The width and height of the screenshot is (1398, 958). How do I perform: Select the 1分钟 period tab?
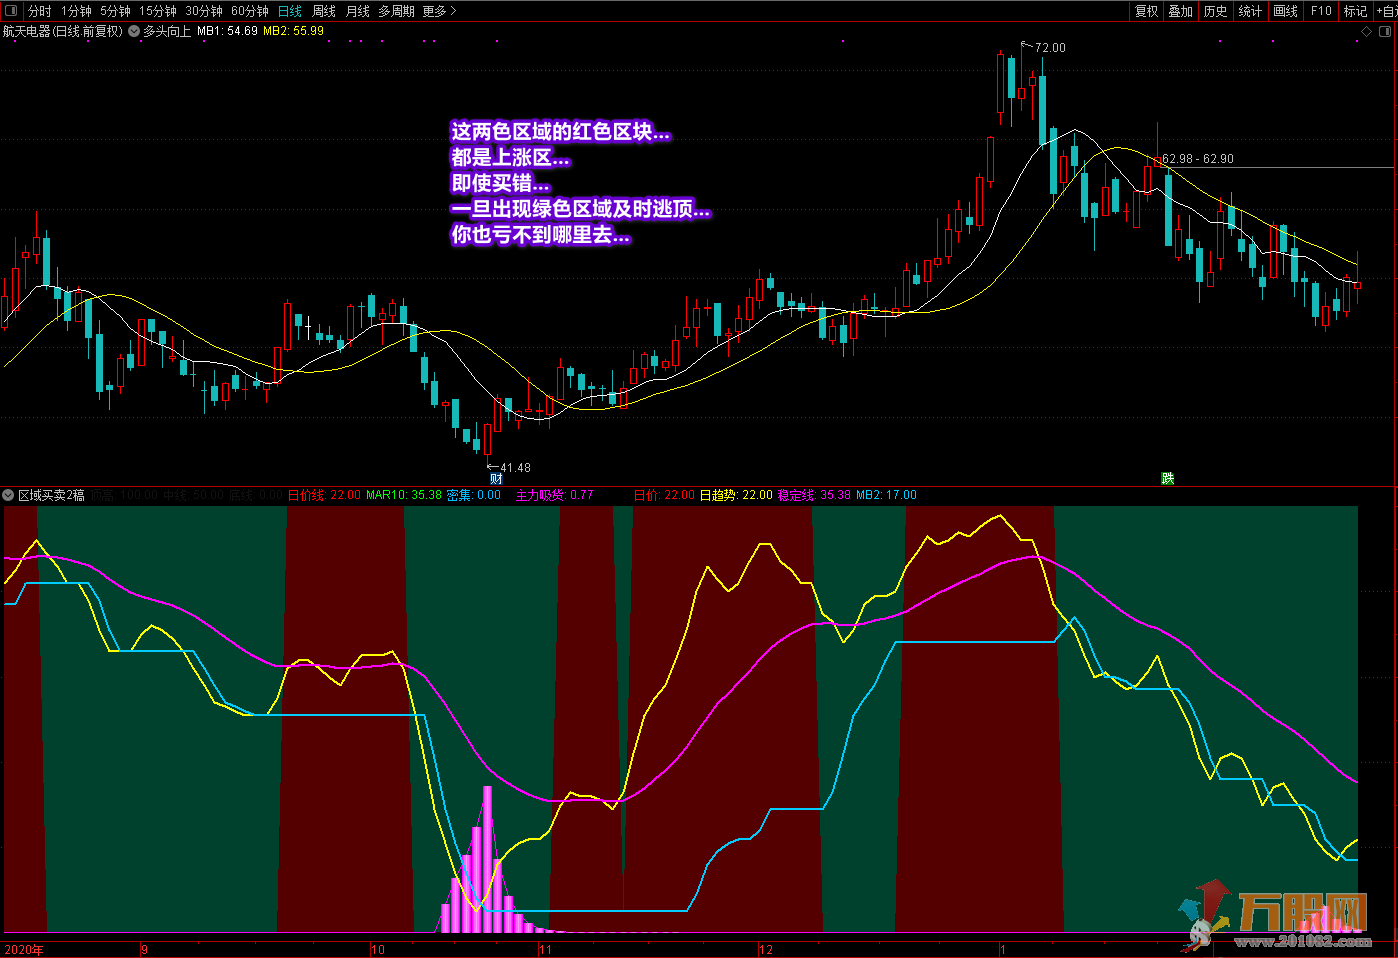(x=76, y=11)
